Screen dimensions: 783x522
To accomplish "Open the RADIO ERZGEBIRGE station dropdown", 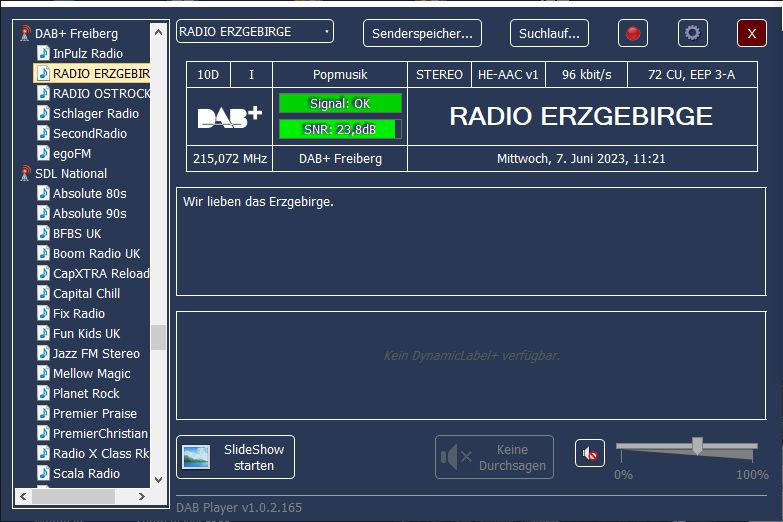I will click(255, 32).
